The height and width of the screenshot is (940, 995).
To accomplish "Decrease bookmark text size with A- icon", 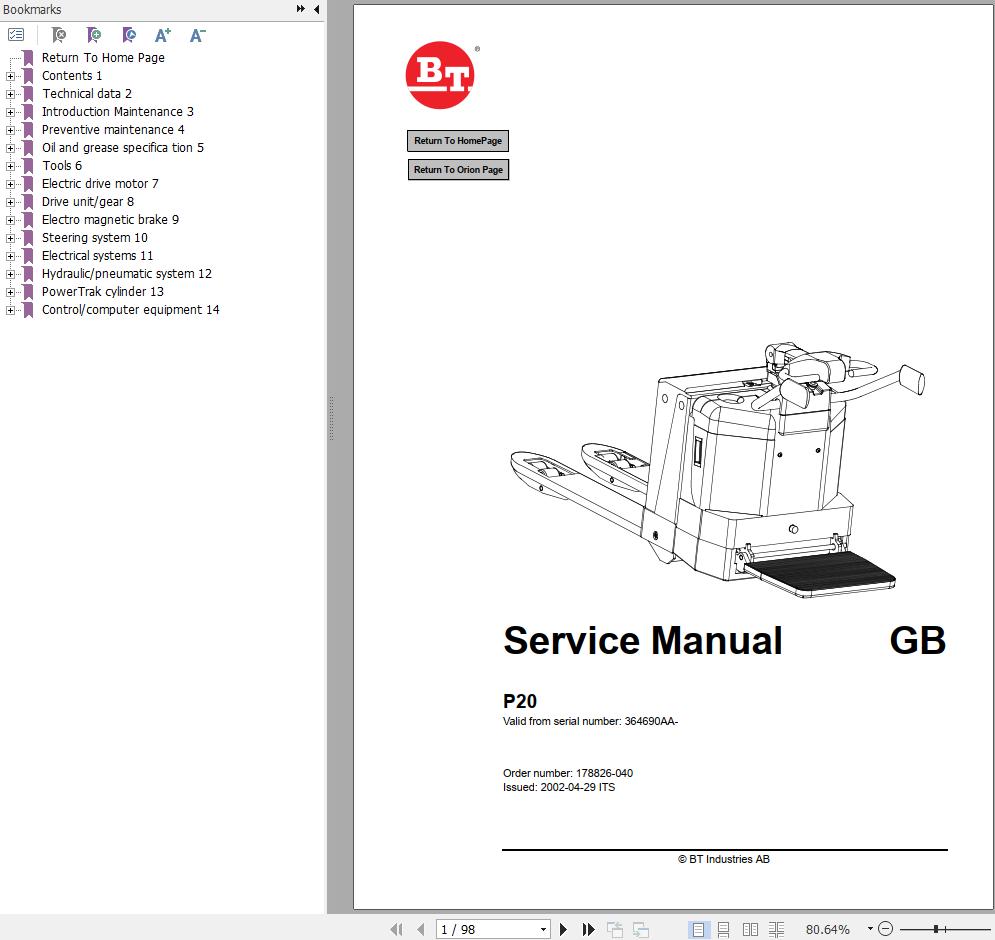I will click(x=197, y=35).
